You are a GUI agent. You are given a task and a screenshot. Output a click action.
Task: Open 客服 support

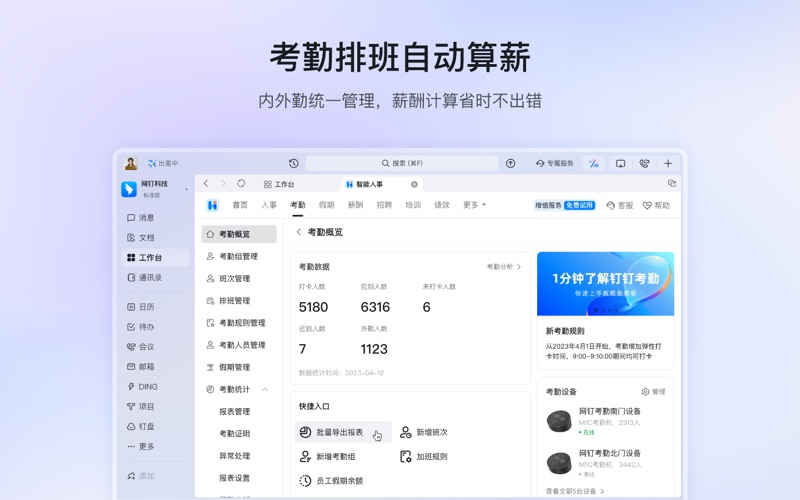pos(619,205)
